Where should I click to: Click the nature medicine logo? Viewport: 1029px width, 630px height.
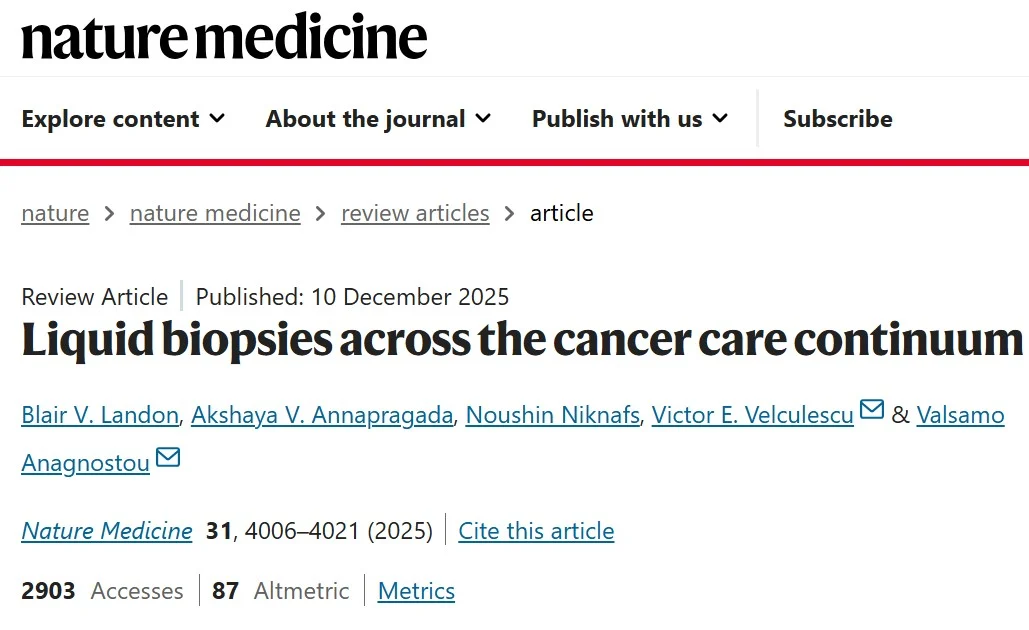(x=224, y=36)
